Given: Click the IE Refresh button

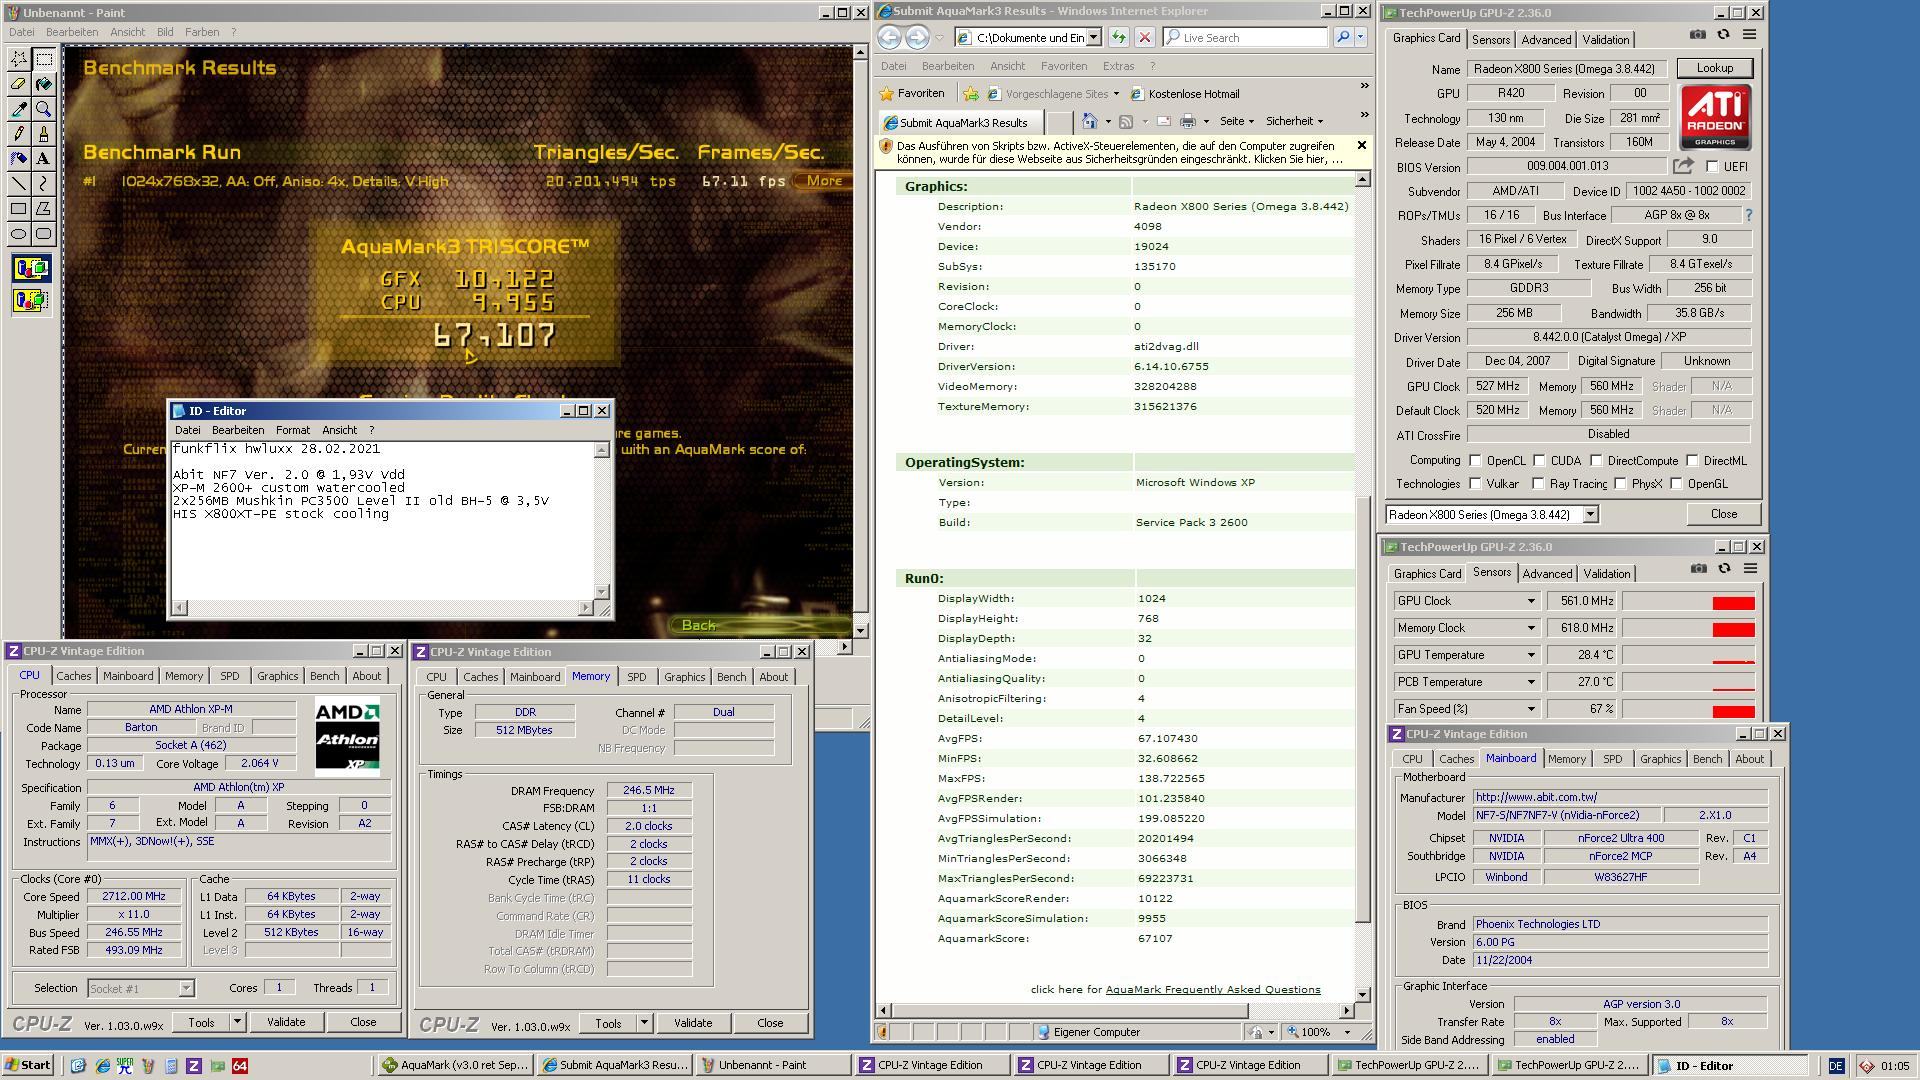Looking at the screenshot, I should point(1118,38).
